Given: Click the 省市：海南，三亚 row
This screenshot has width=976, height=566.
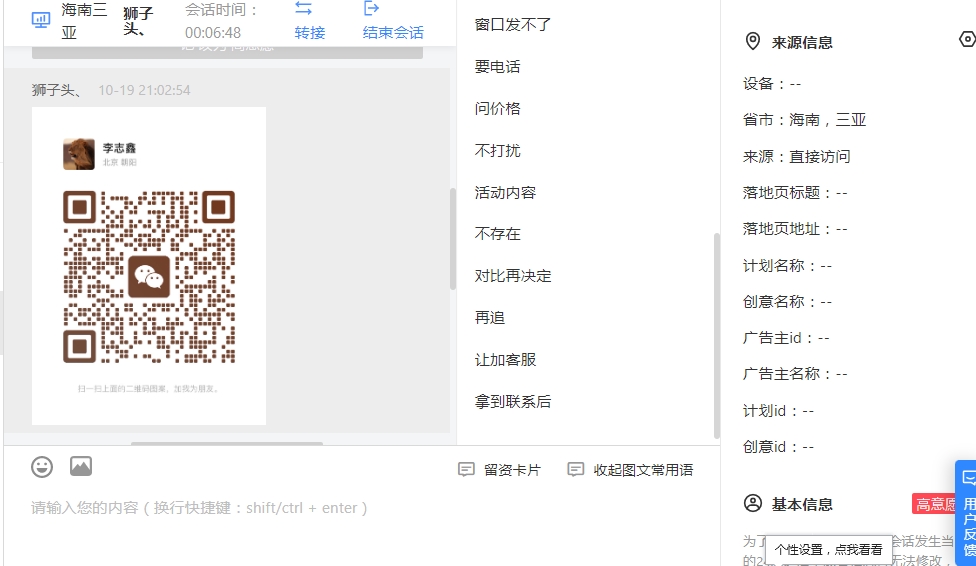Looking at the screenshot, I should point(804,120).
